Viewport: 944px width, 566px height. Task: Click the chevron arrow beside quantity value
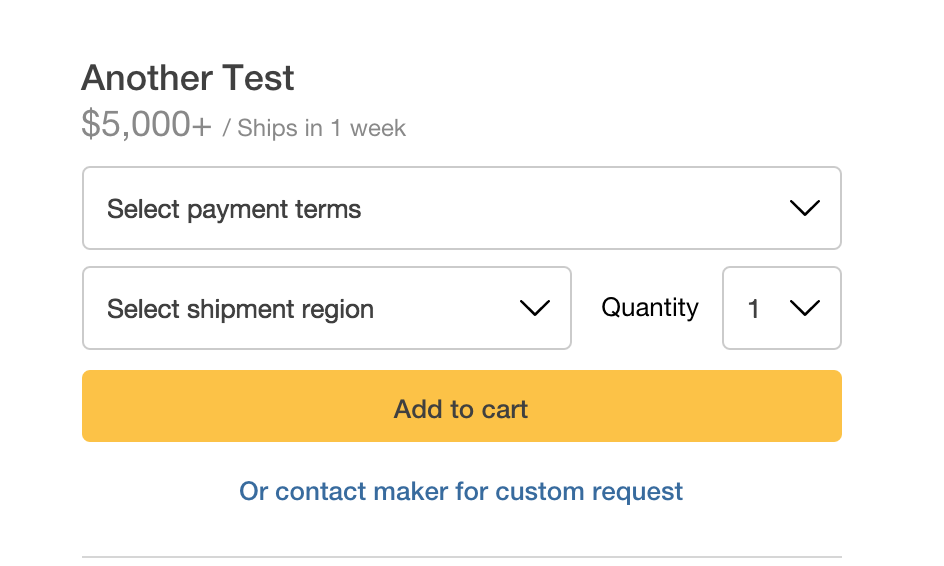pos(804,308)
